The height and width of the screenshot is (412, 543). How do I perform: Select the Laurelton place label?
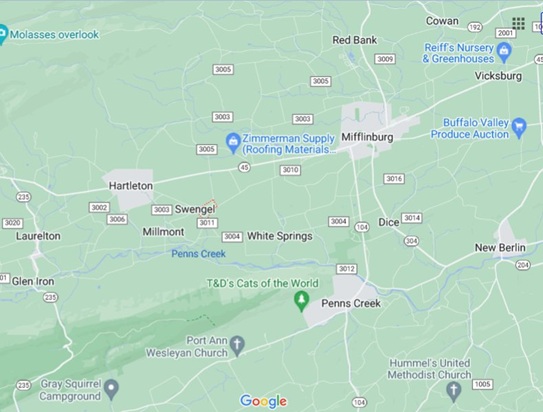(38, 236)
